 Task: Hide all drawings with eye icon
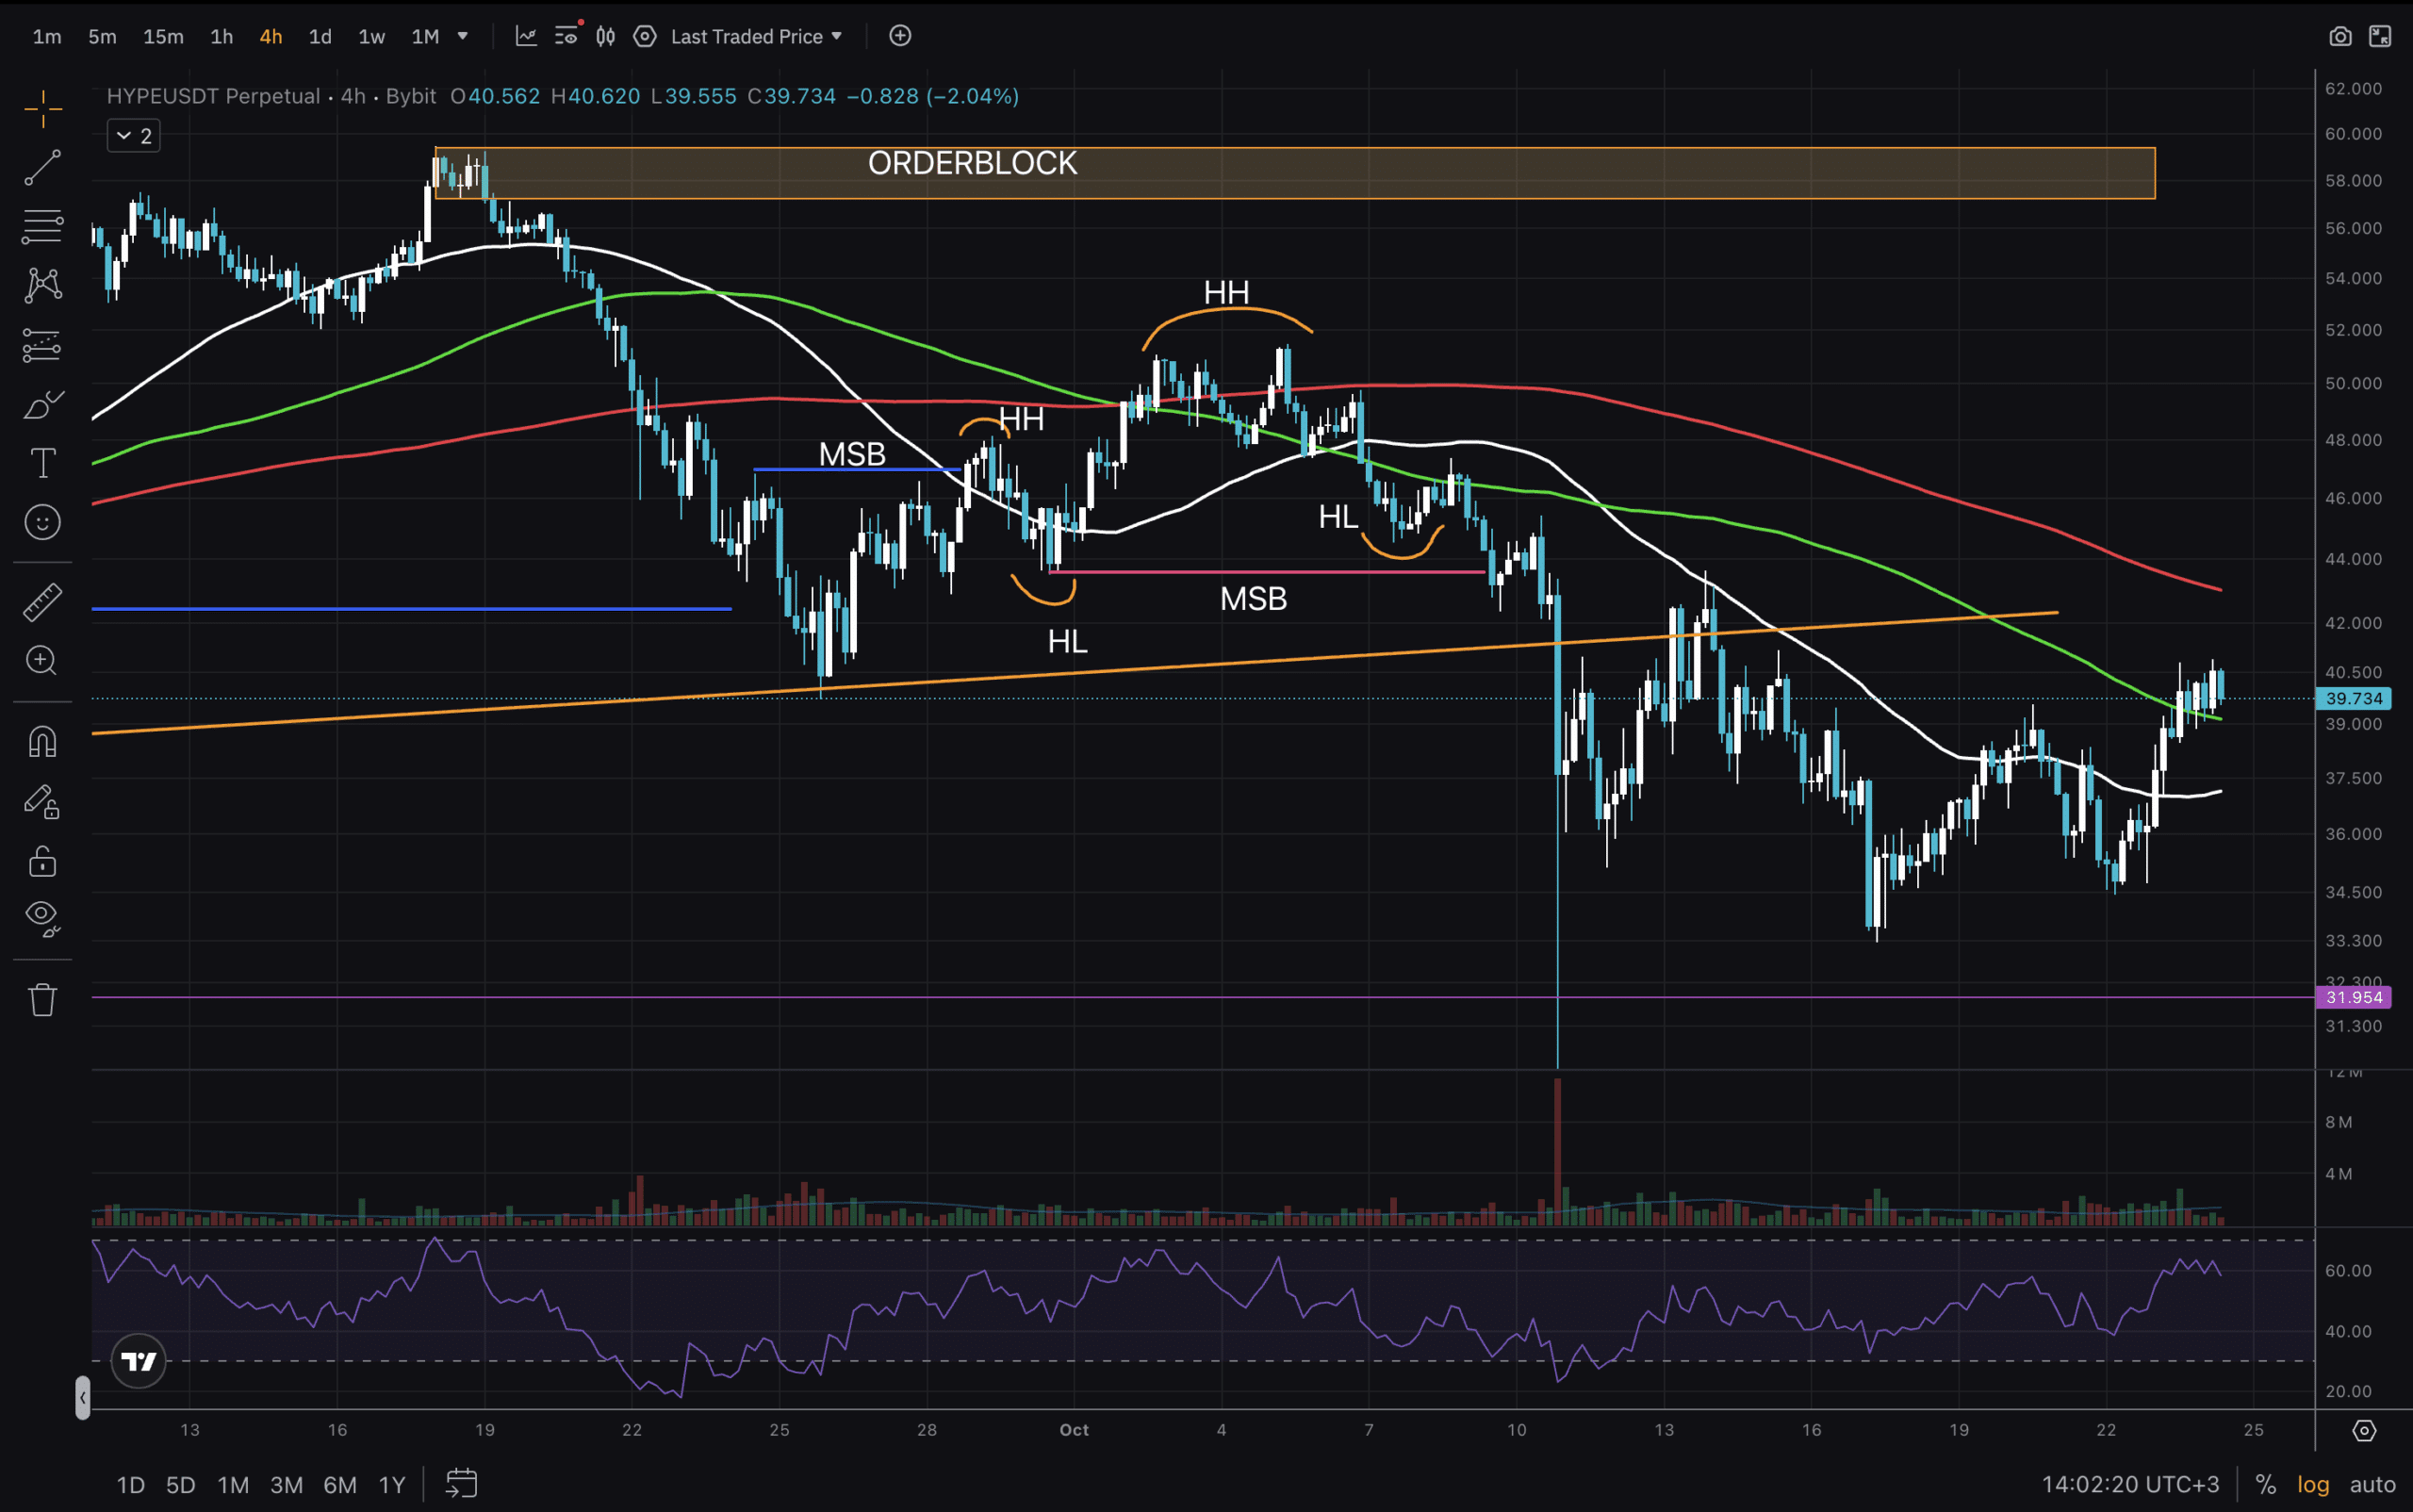coord(42,916)
